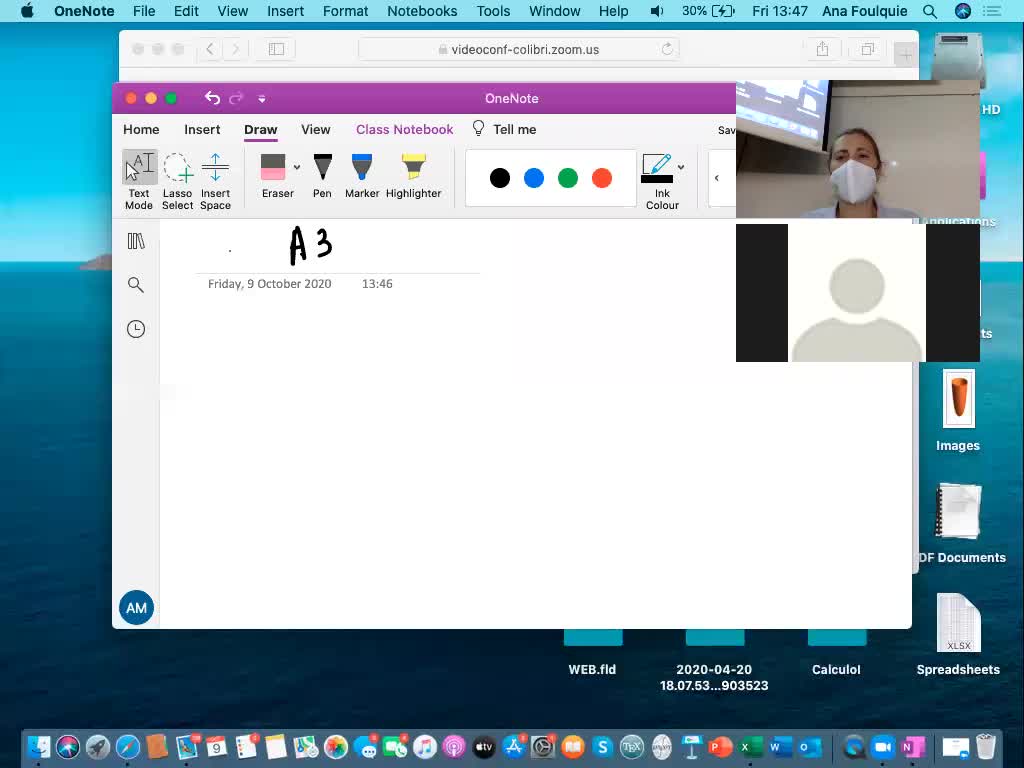Switch to the Home ribbon tab
This screenshot has height=768, width=1024.
tap(141, 129)
